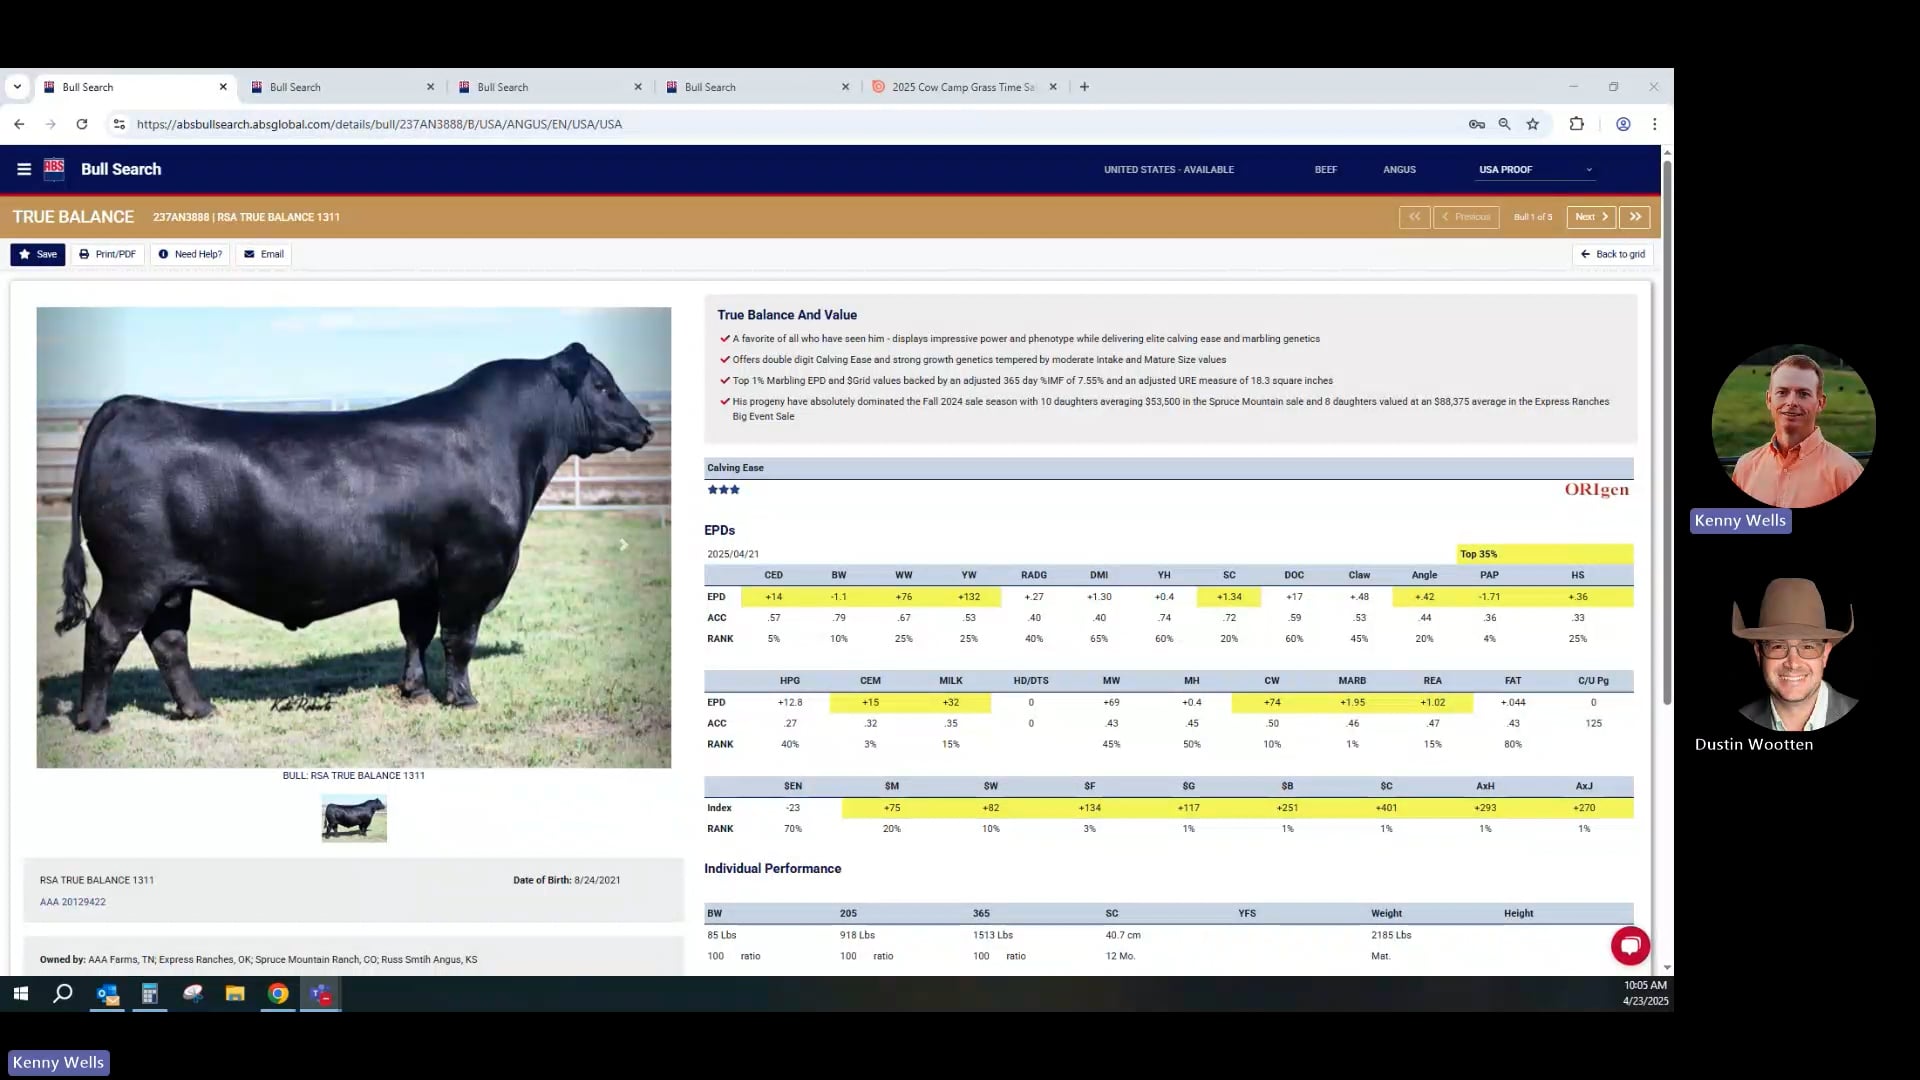Open Chrome's three-dot menu

[x=1655, y=124]
